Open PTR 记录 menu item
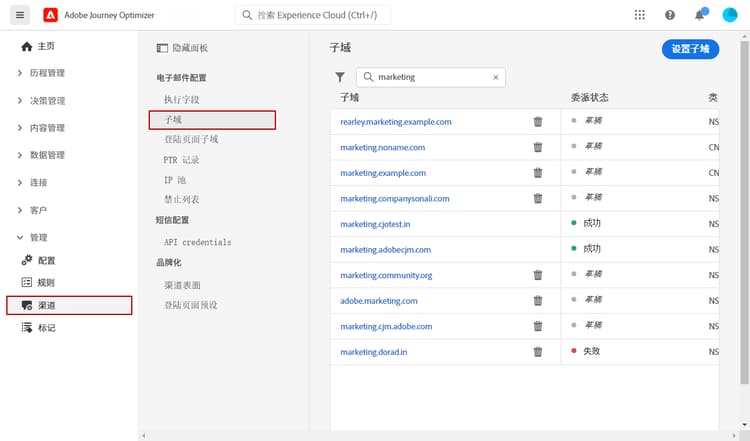The image size is (750, 441). 181,160
